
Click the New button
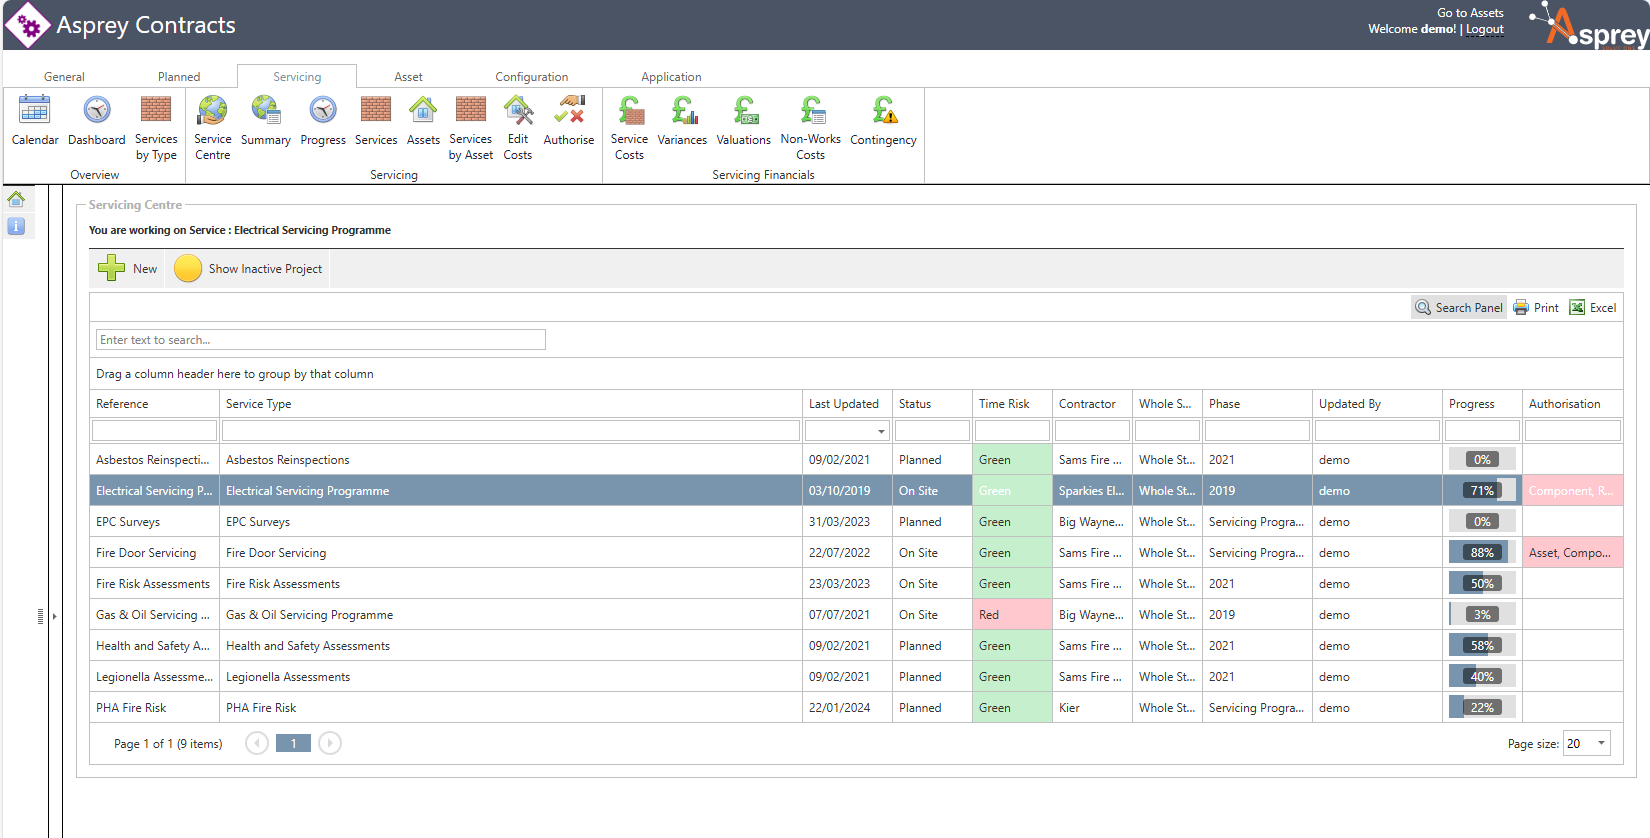coord(128,269)
